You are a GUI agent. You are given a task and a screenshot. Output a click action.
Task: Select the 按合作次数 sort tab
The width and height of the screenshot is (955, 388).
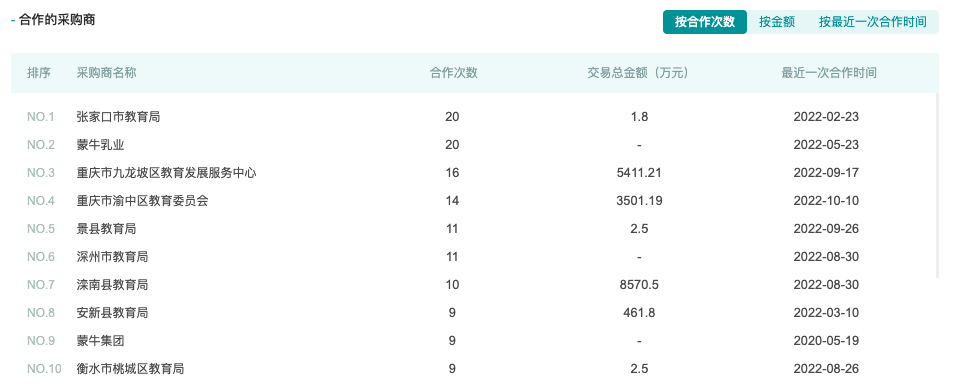pyautogui.click(x=705, y=22)
